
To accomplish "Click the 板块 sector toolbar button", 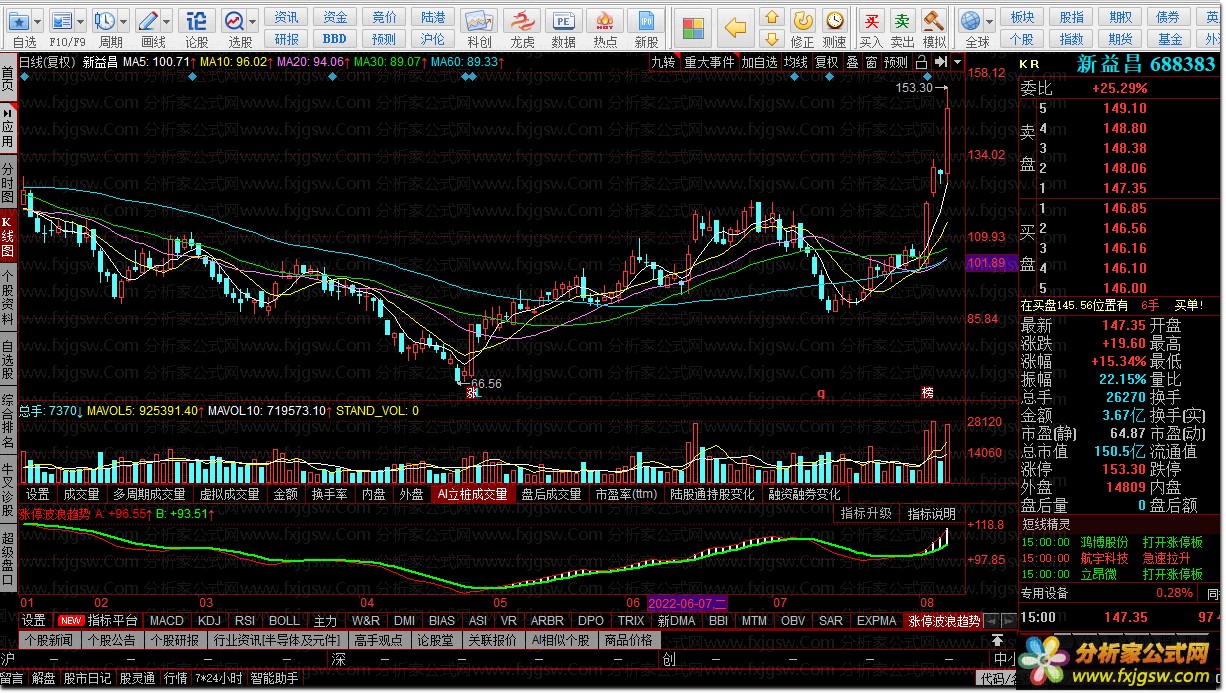I will click(1022, 17).
